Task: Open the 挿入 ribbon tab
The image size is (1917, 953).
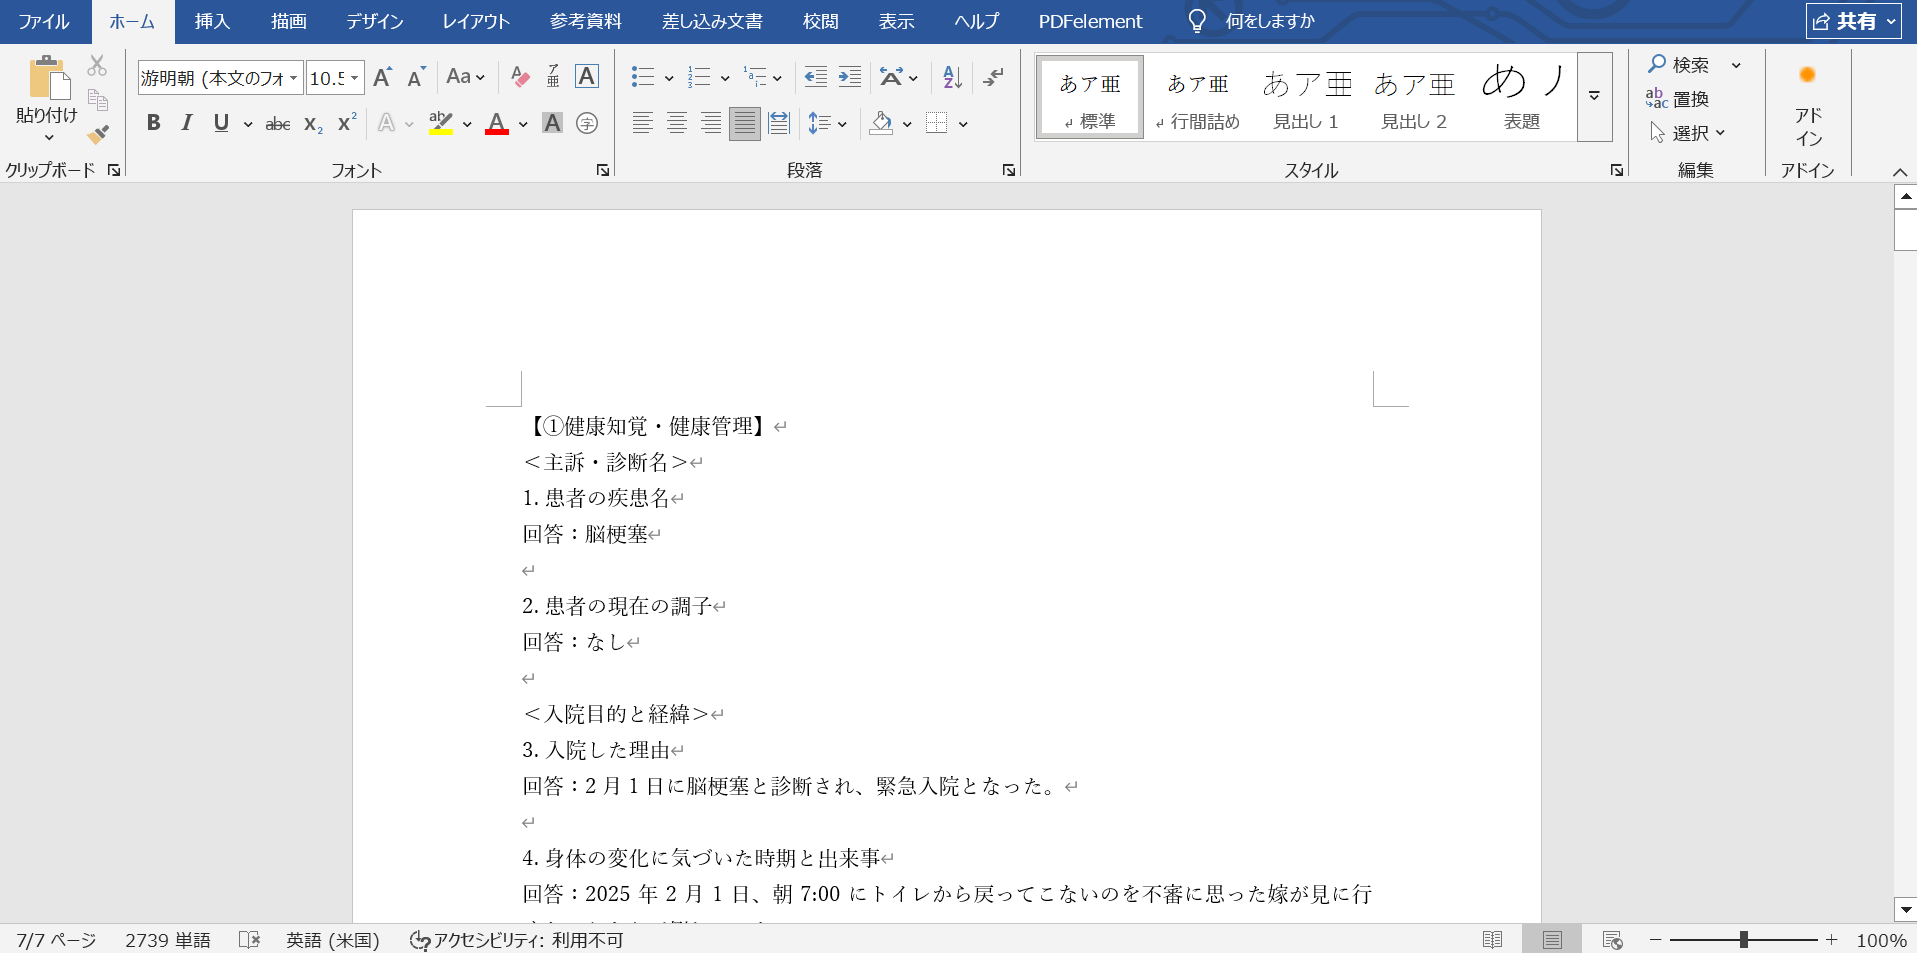Action: 212,21
